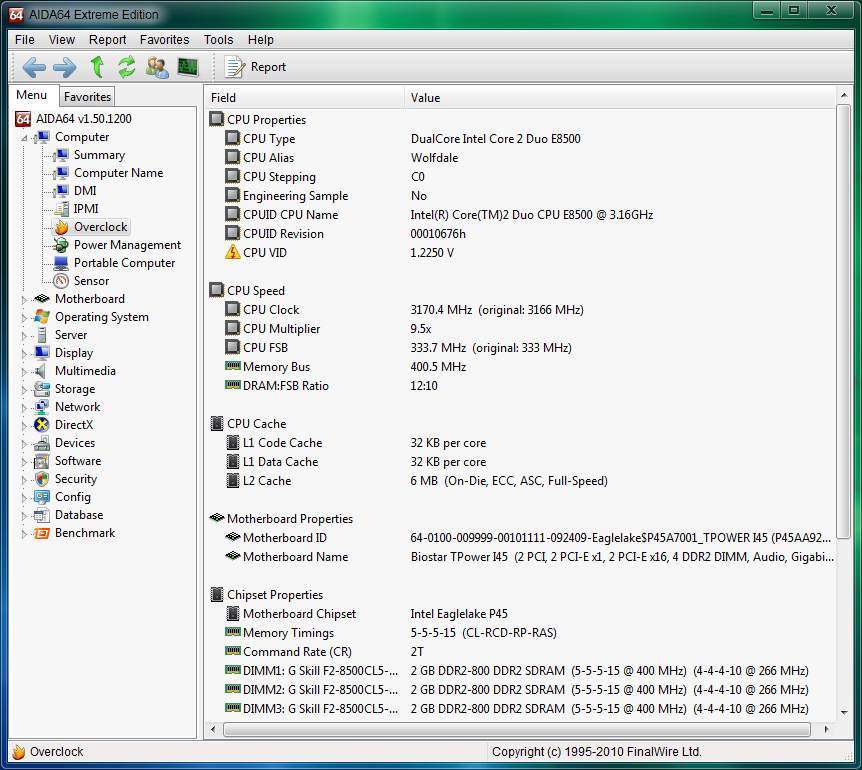The width and height of the screenshot is (862, 770).
Task: Click the vertical scrollbar down arrow
Action: [844, 712]
